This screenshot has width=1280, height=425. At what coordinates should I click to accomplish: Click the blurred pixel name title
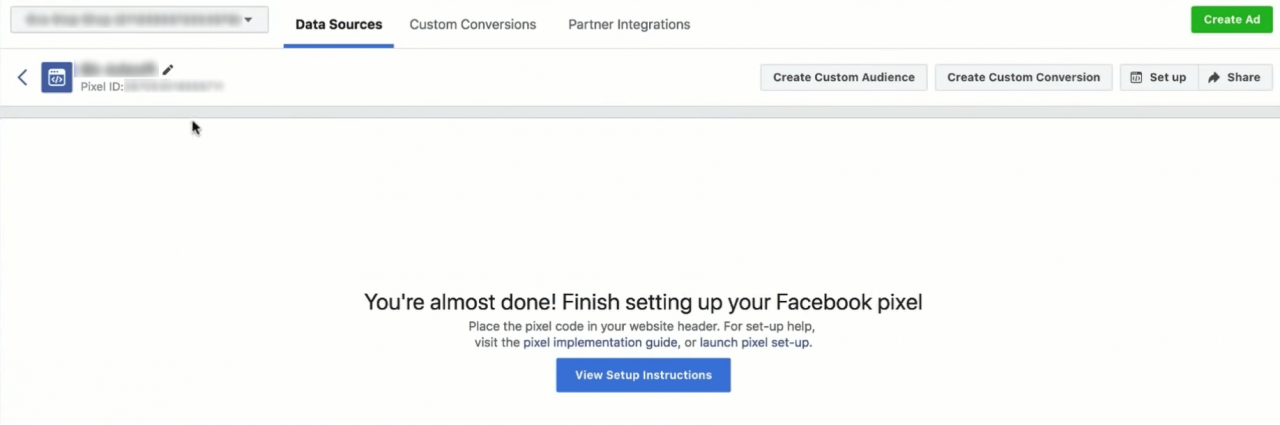[119, 69]
